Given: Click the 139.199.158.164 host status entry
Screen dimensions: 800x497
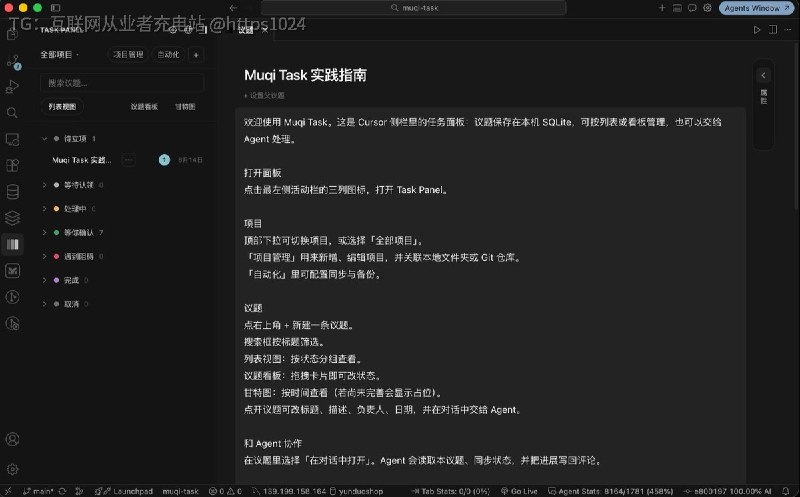Looking at the screenshot, I should point(289,491).
